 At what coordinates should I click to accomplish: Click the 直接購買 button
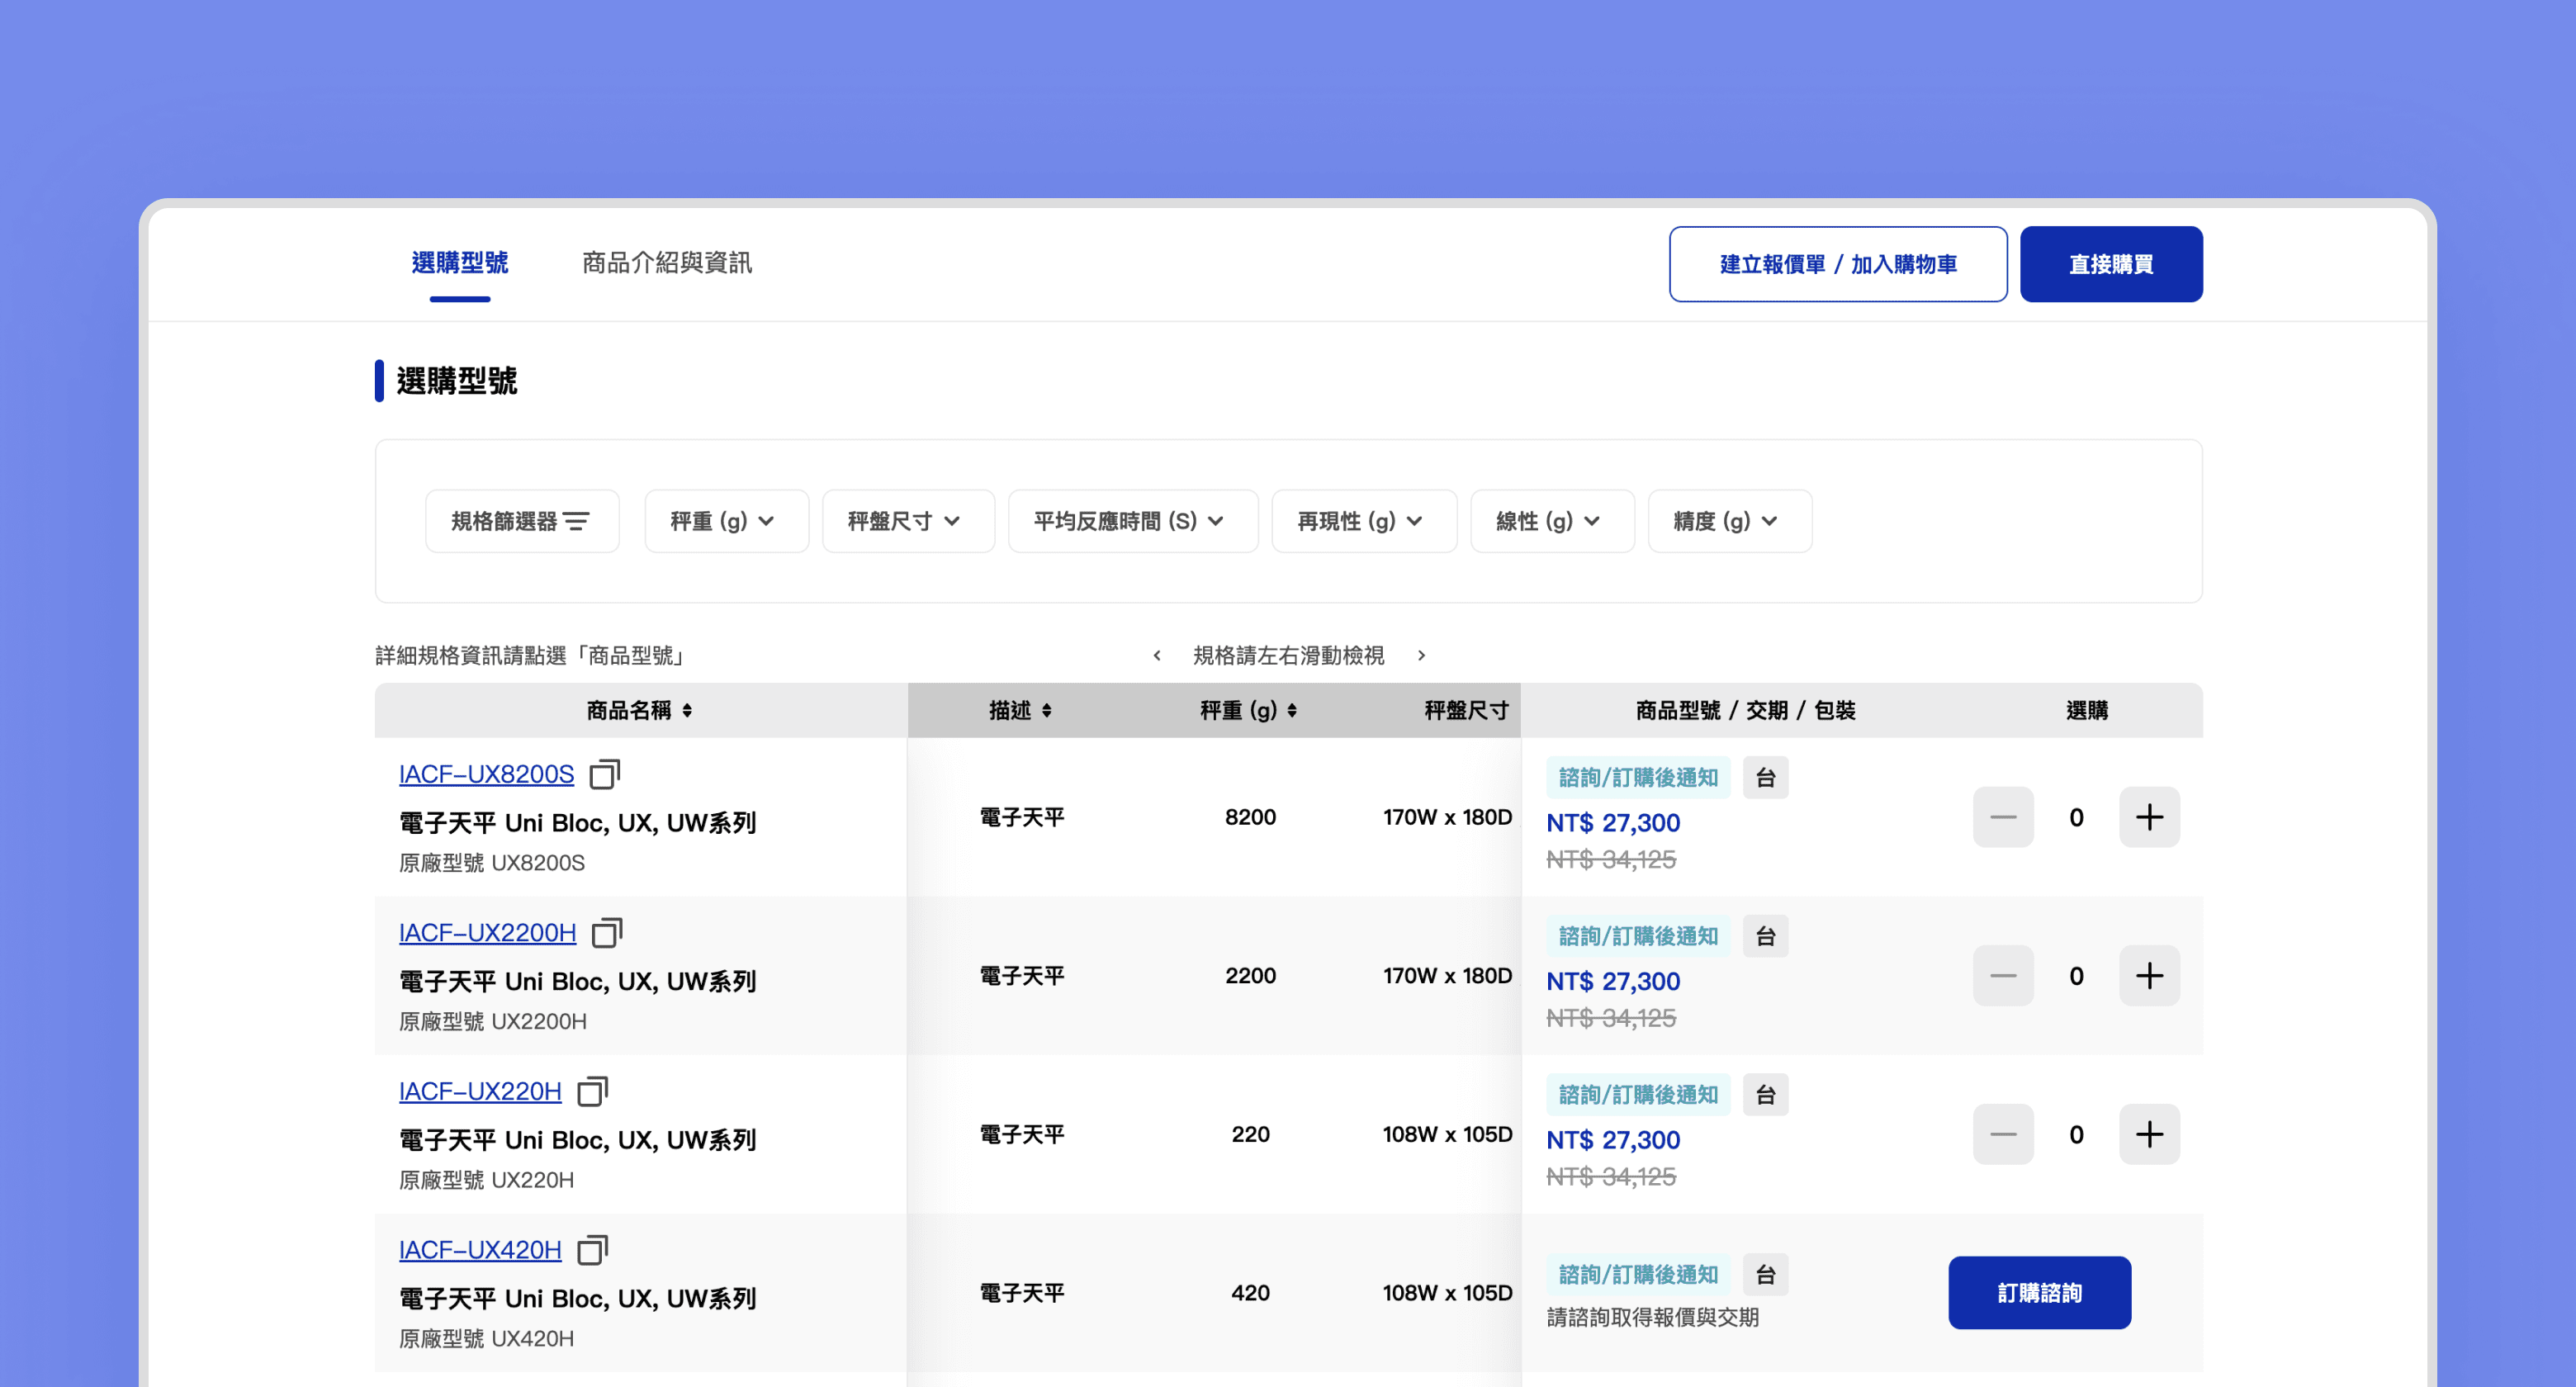pos(2110,264)
